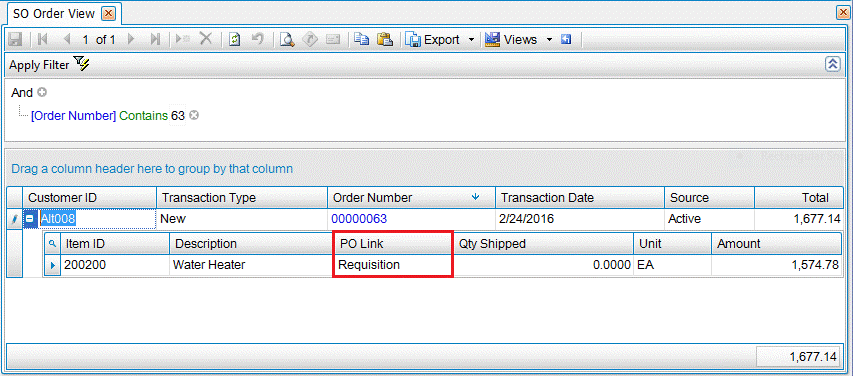Image resolution: width=853 pixels, height=376 pixels.
Task: Click the add new record icon
Action: [x=182, y=40]
